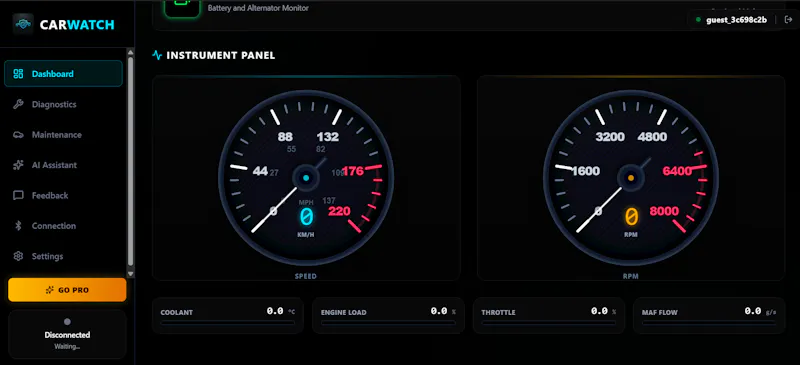Click the Dashboard grid icon
Image resolution: width=800 pixels, height=365 pixels.
click(x=18, y=74)
